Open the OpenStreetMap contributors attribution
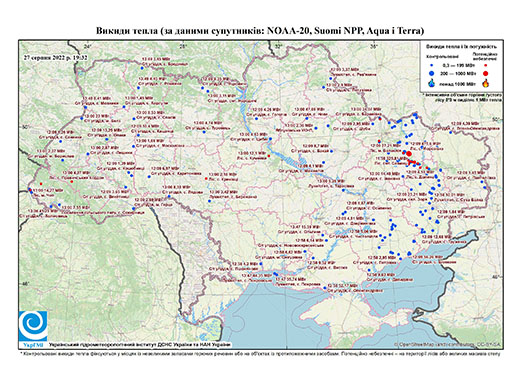 (448, 344)
